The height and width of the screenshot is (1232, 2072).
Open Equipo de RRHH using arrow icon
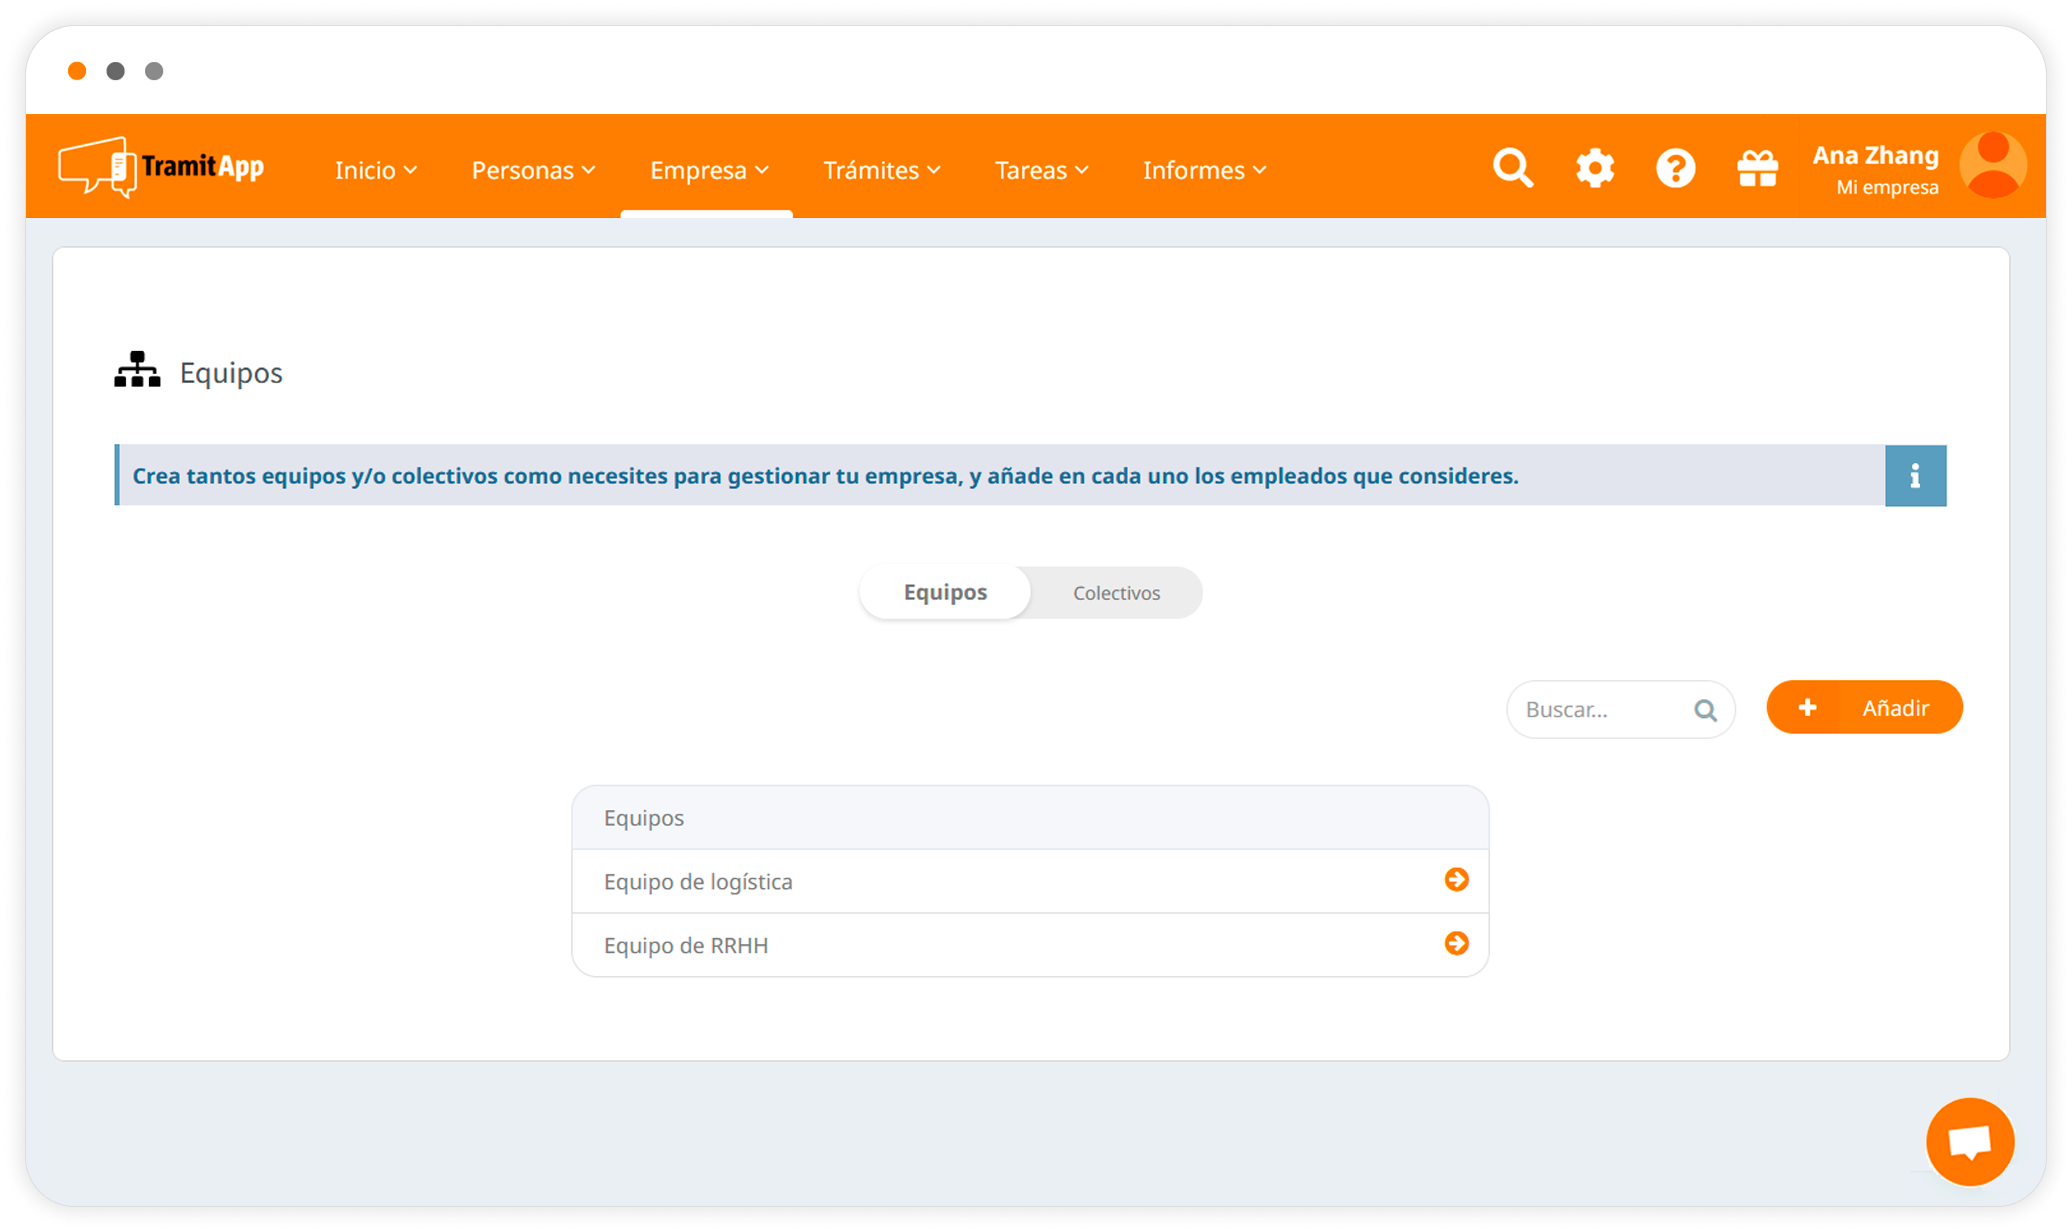(1456, 944)
